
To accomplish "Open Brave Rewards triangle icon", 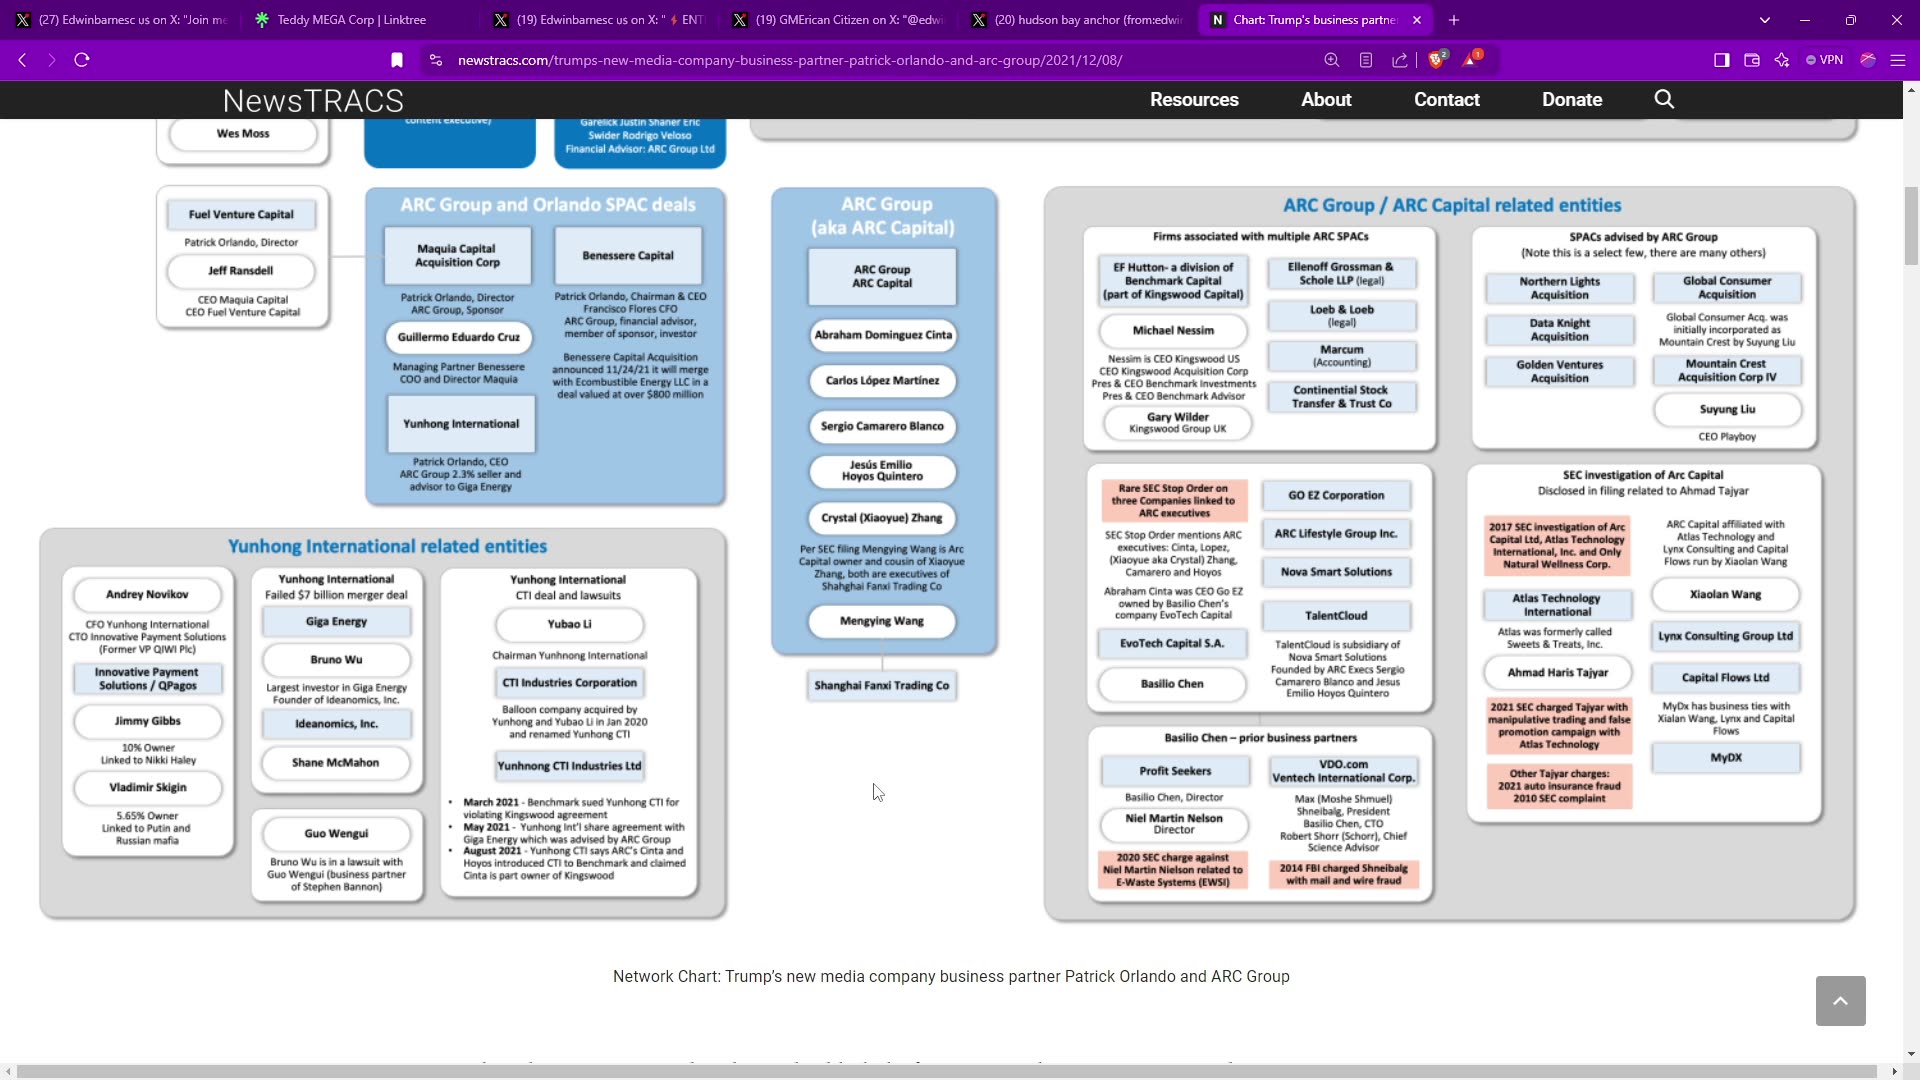I will coord(1471,60).
